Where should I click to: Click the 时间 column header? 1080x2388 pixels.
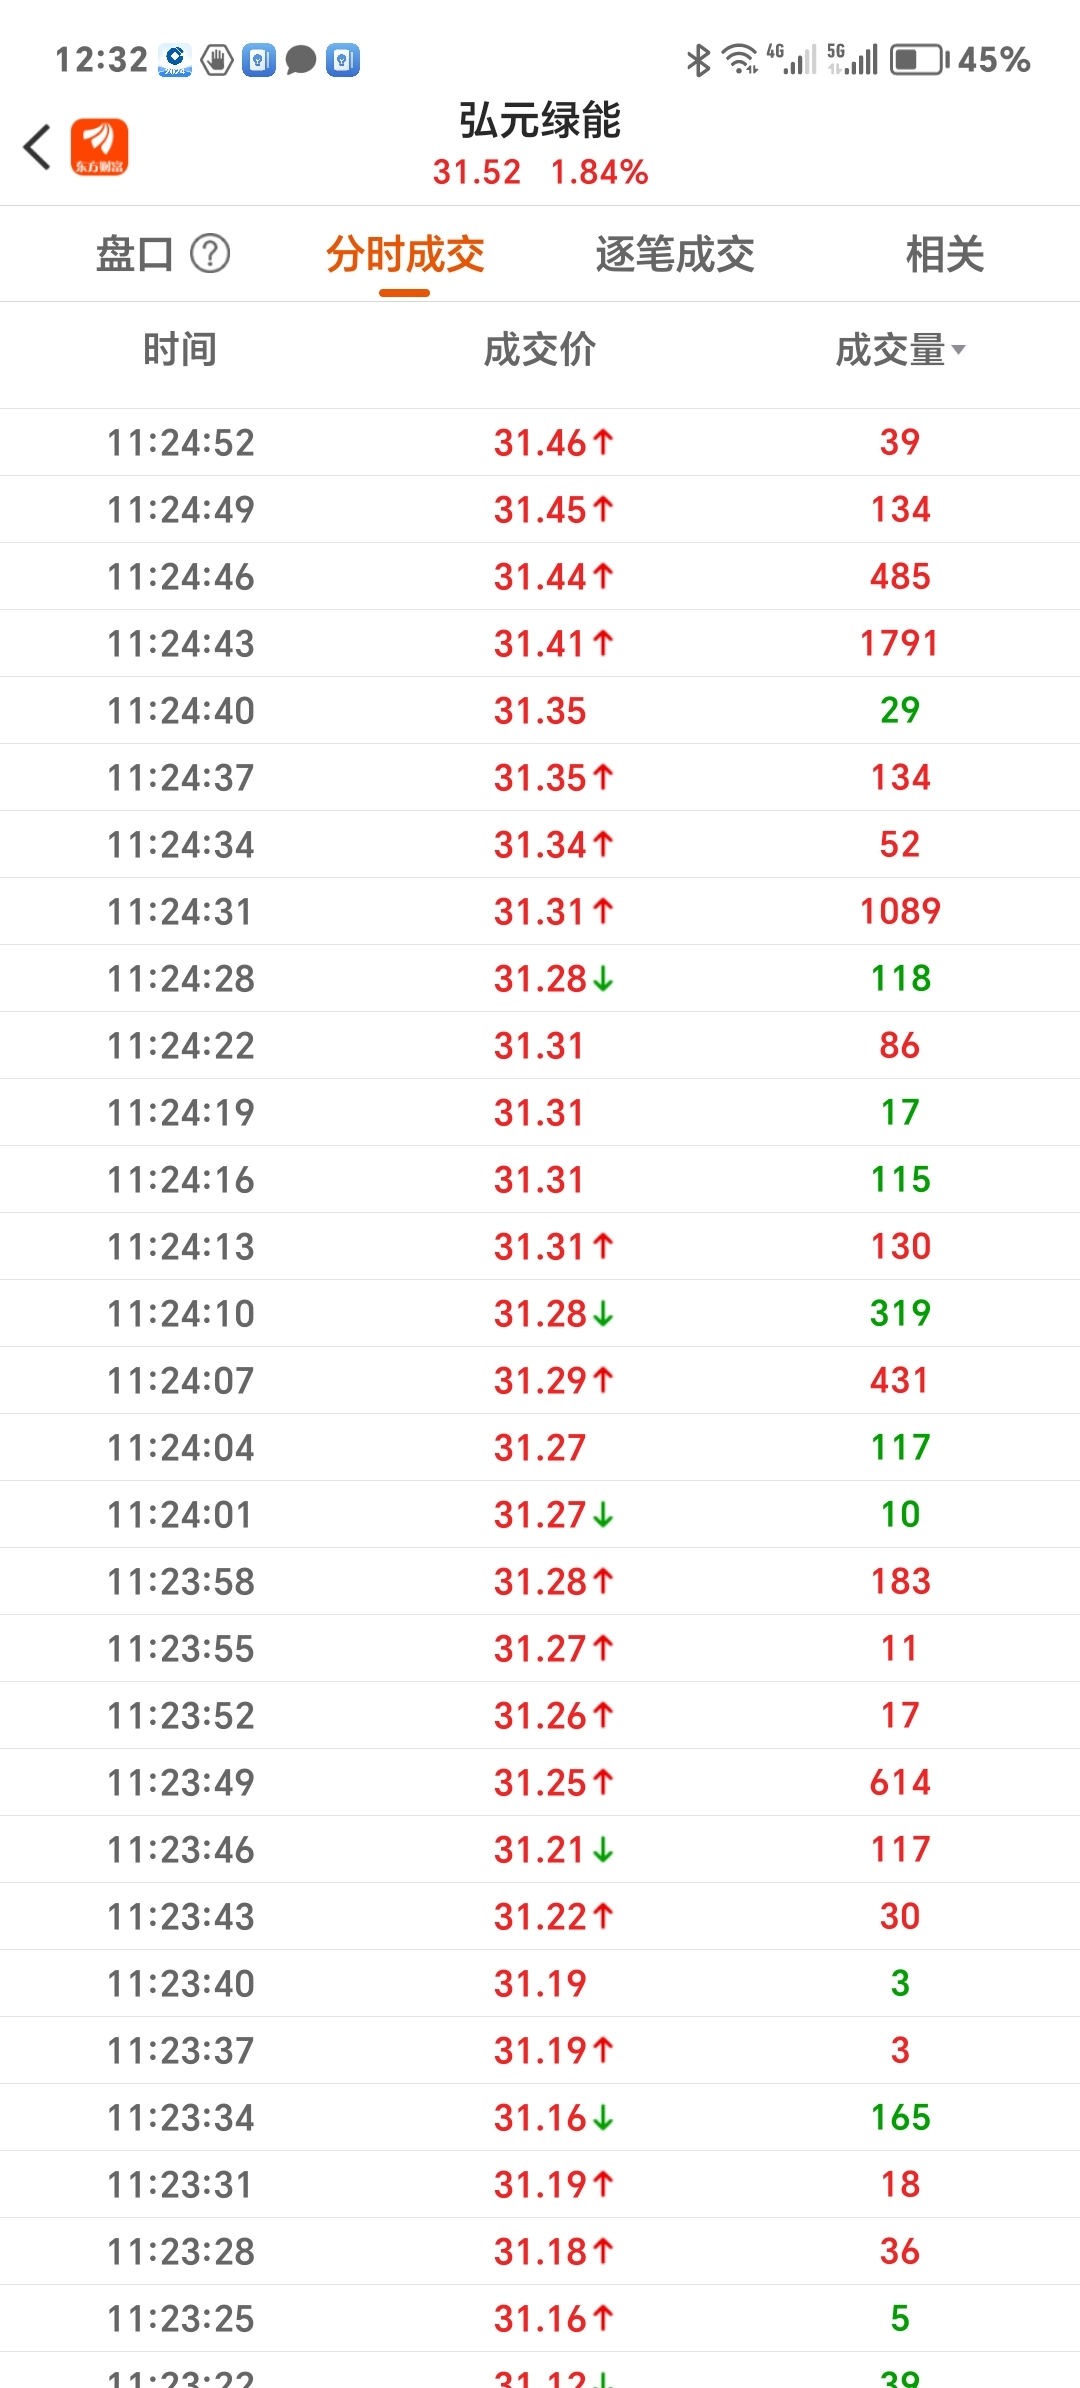[x=180, y=350]
